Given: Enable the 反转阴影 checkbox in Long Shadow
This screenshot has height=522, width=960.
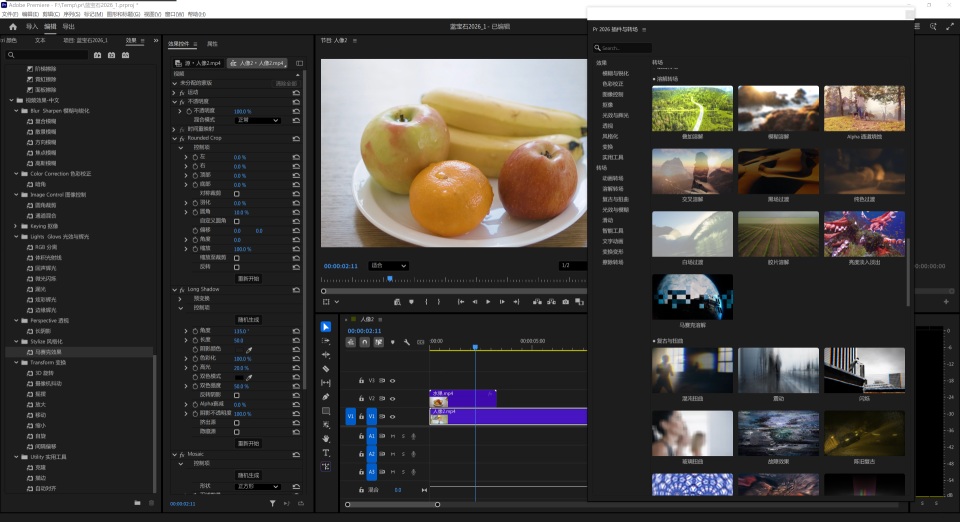Looking at the screenshot, I should click(236, 393).
